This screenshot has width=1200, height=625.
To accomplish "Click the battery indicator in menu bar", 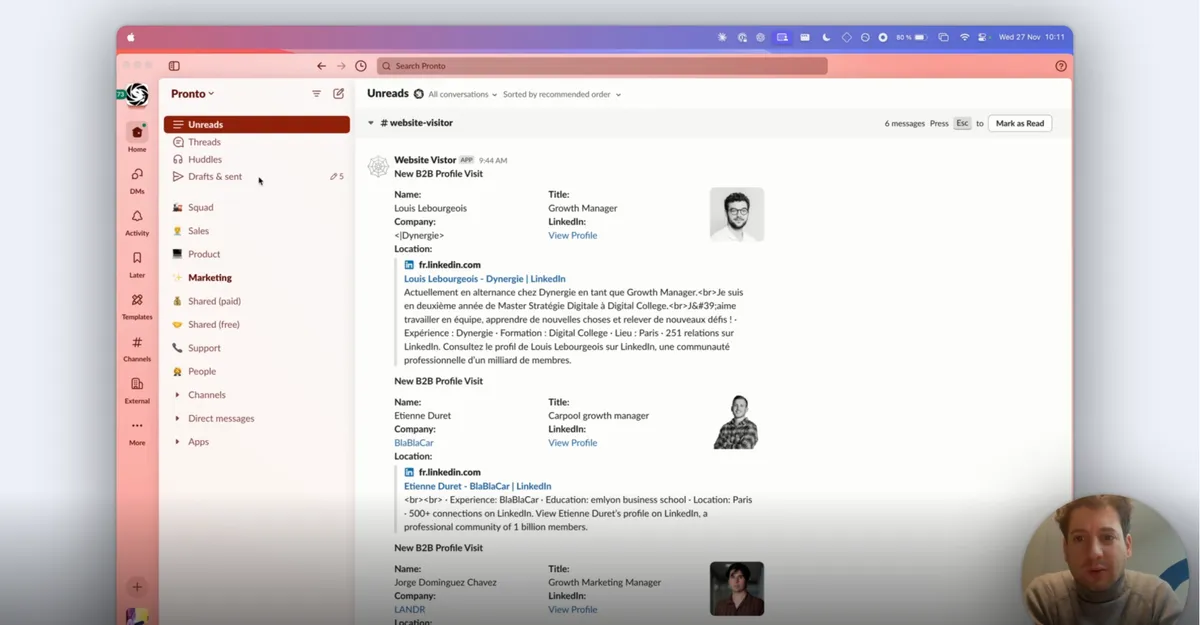I will (x=911, y=37).
